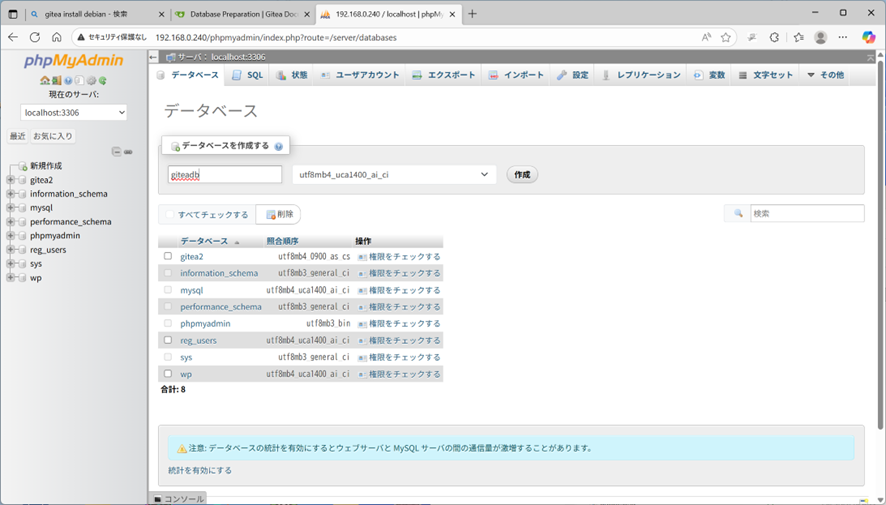Click 削除 button
This screenshot has width=886, height=505.
coord(279,214)
